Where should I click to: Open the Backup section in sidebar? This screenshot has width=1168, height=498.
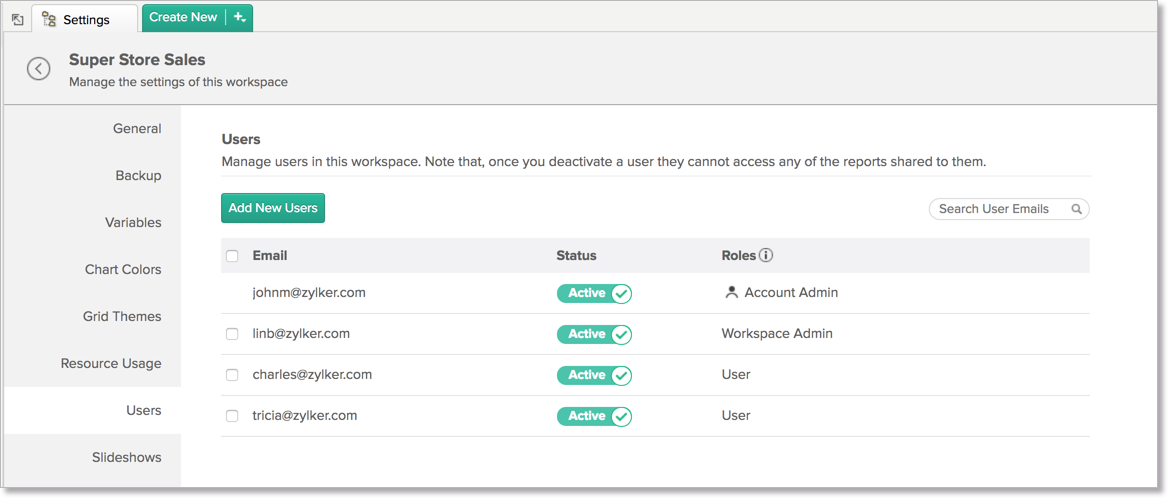point(138,175)
